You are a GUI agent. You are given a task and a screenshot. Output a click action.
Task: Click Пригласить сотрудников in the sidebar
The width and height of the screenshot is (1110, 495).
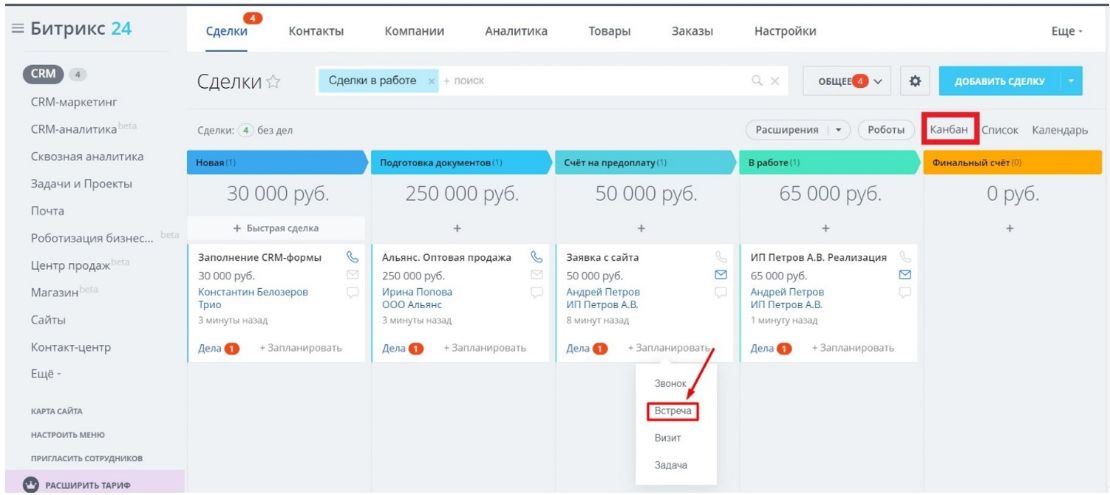[86, 457]
